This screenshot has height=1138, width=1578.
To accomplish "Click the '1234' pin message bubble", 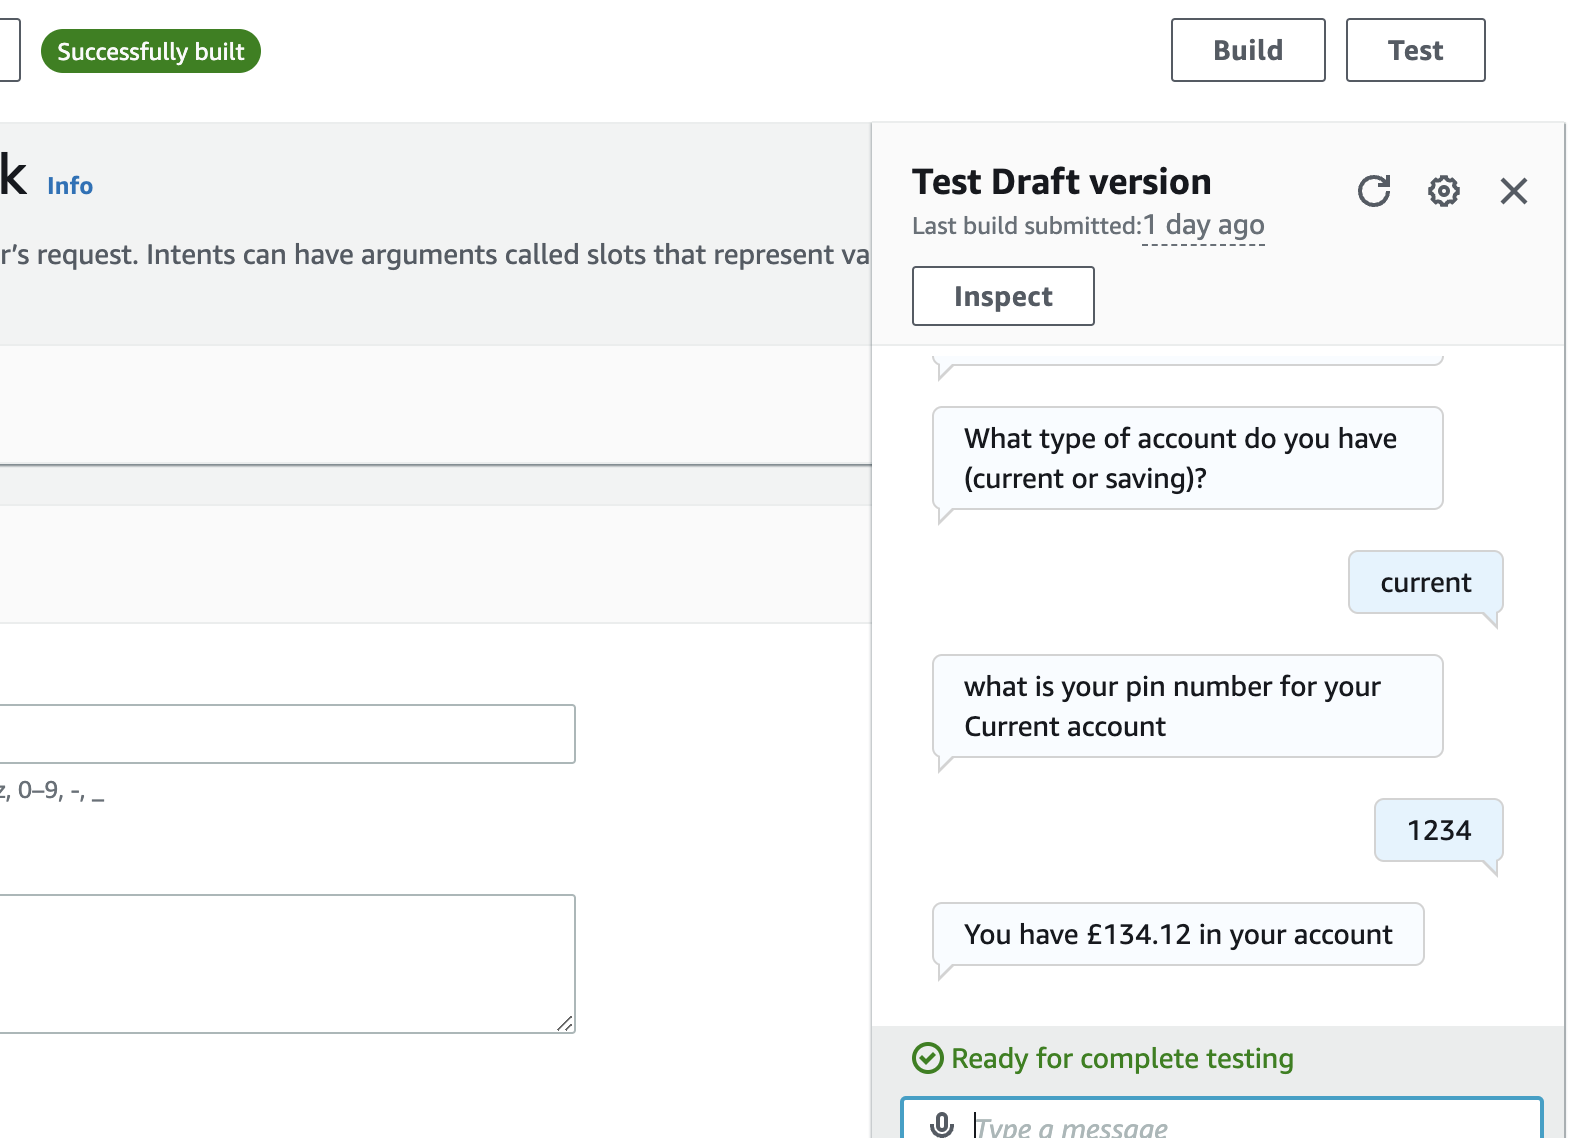I will [1438, 830].
